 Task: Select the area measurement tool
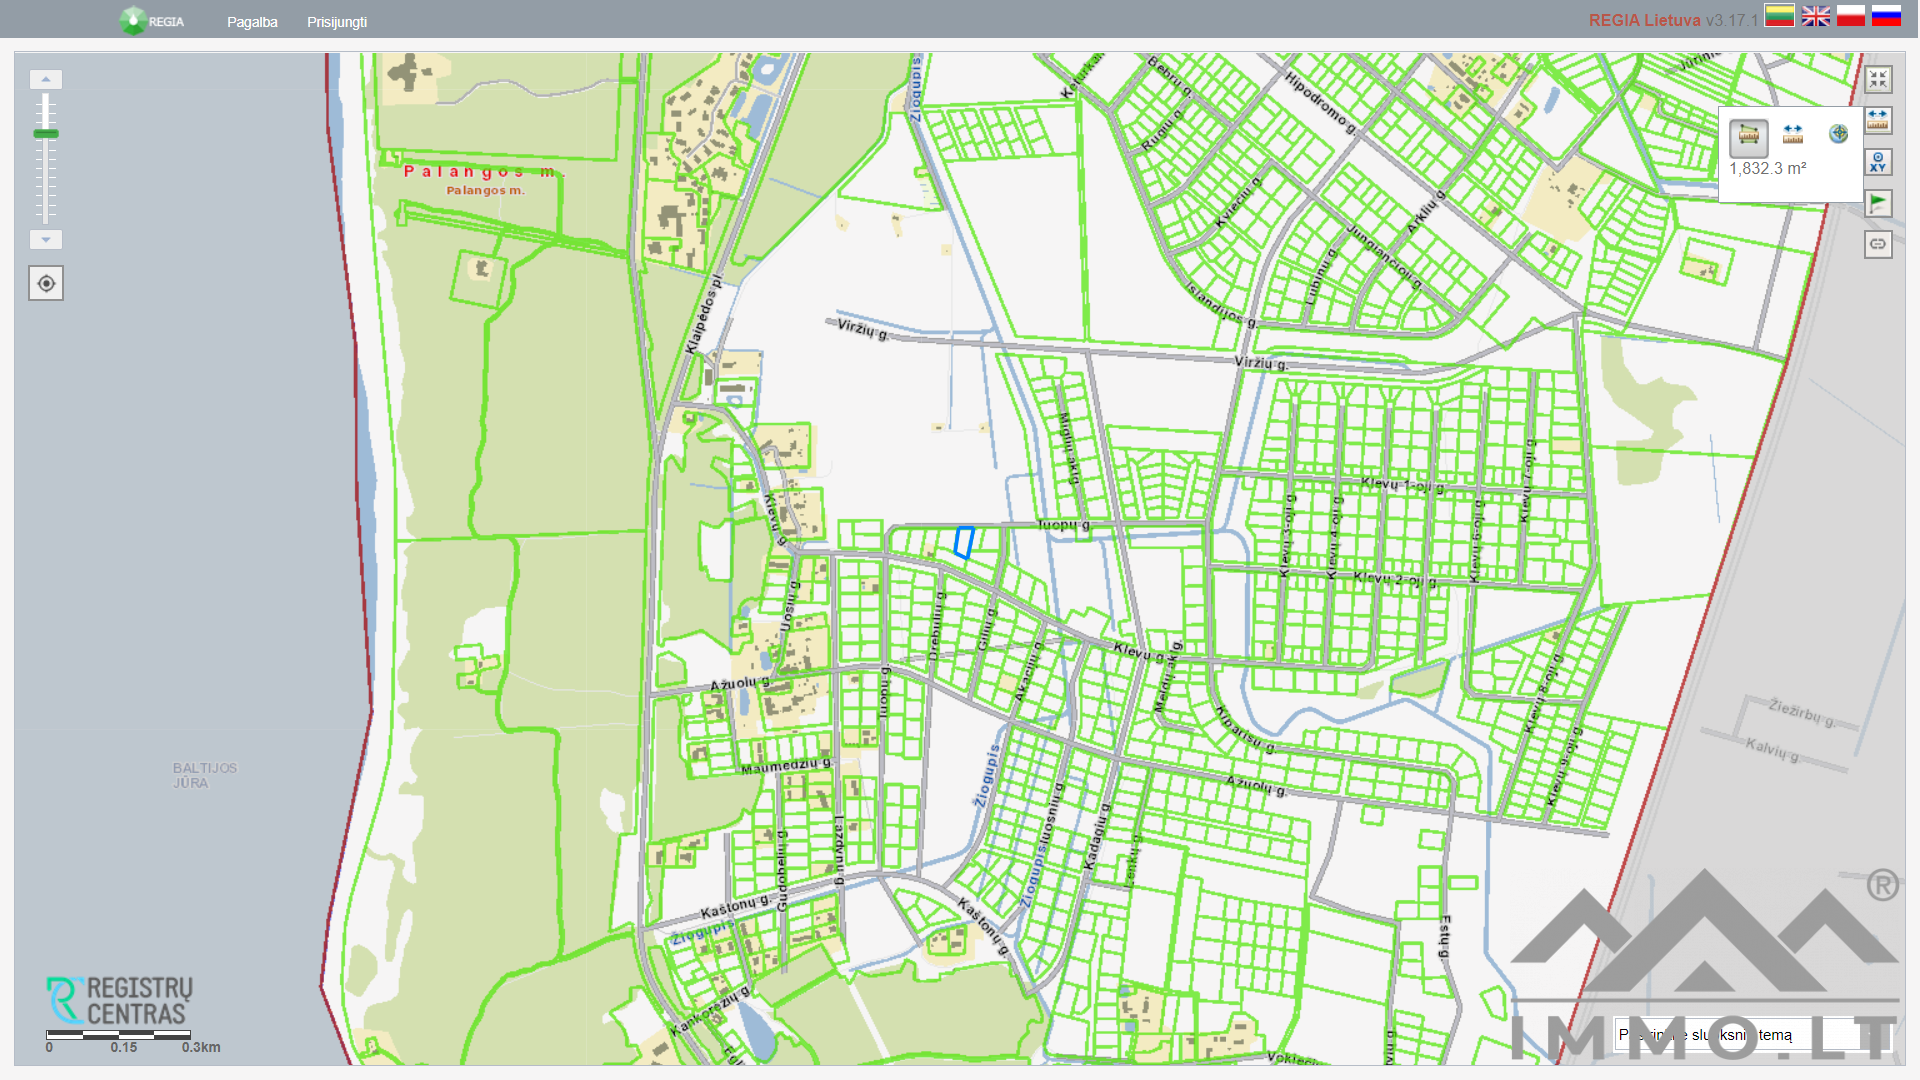[x=1748, y=135]
